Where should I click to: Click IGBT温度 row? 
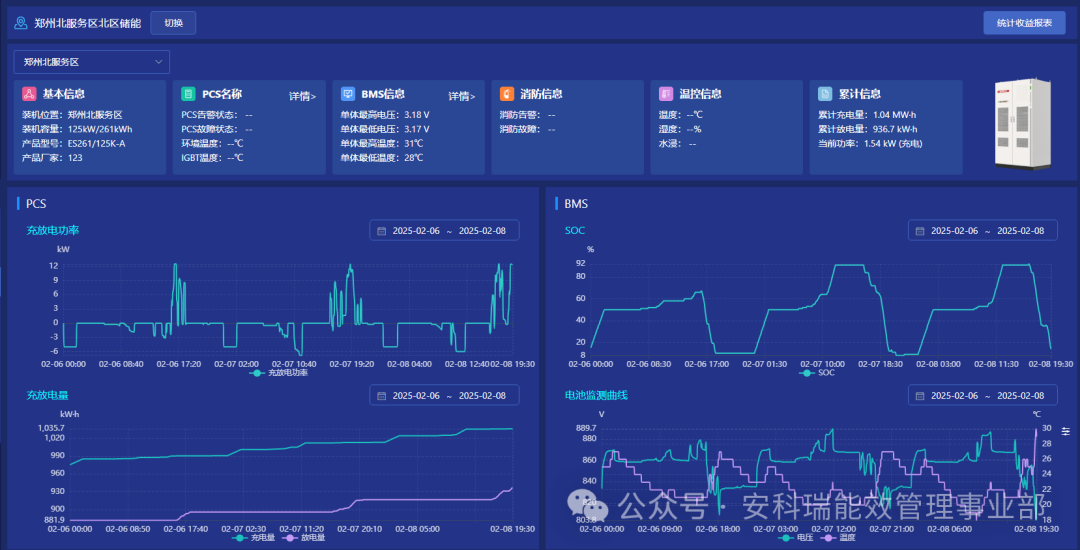(x=212, y=158)
